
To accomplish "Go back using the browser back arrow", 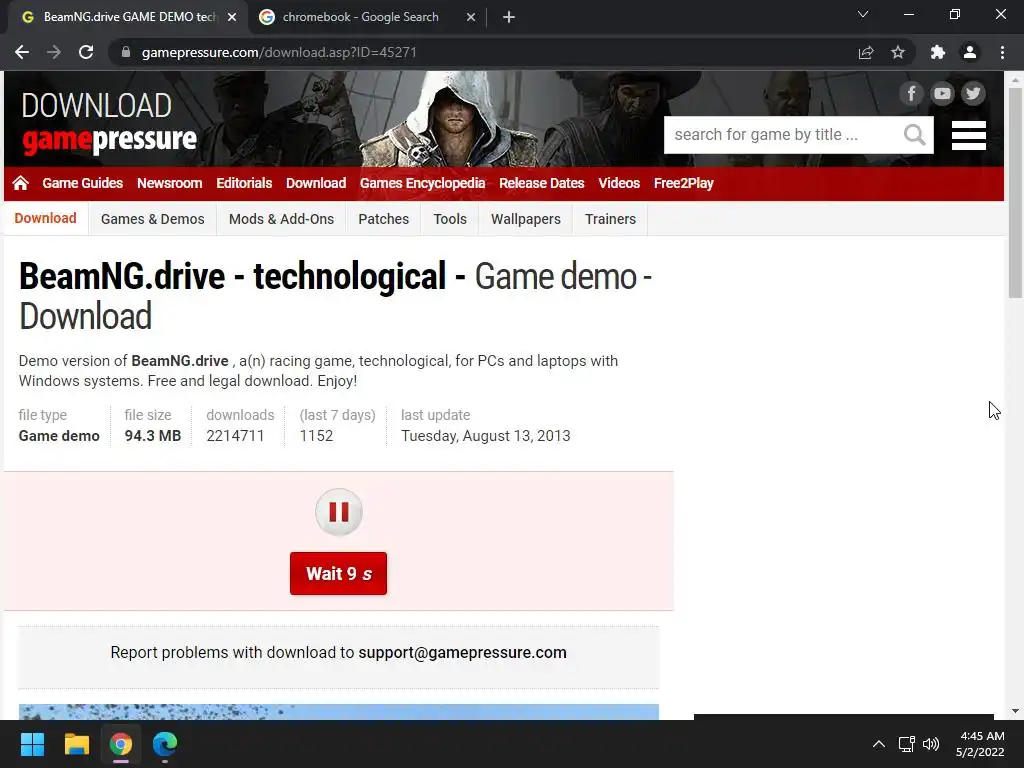I will click(22, 52).
